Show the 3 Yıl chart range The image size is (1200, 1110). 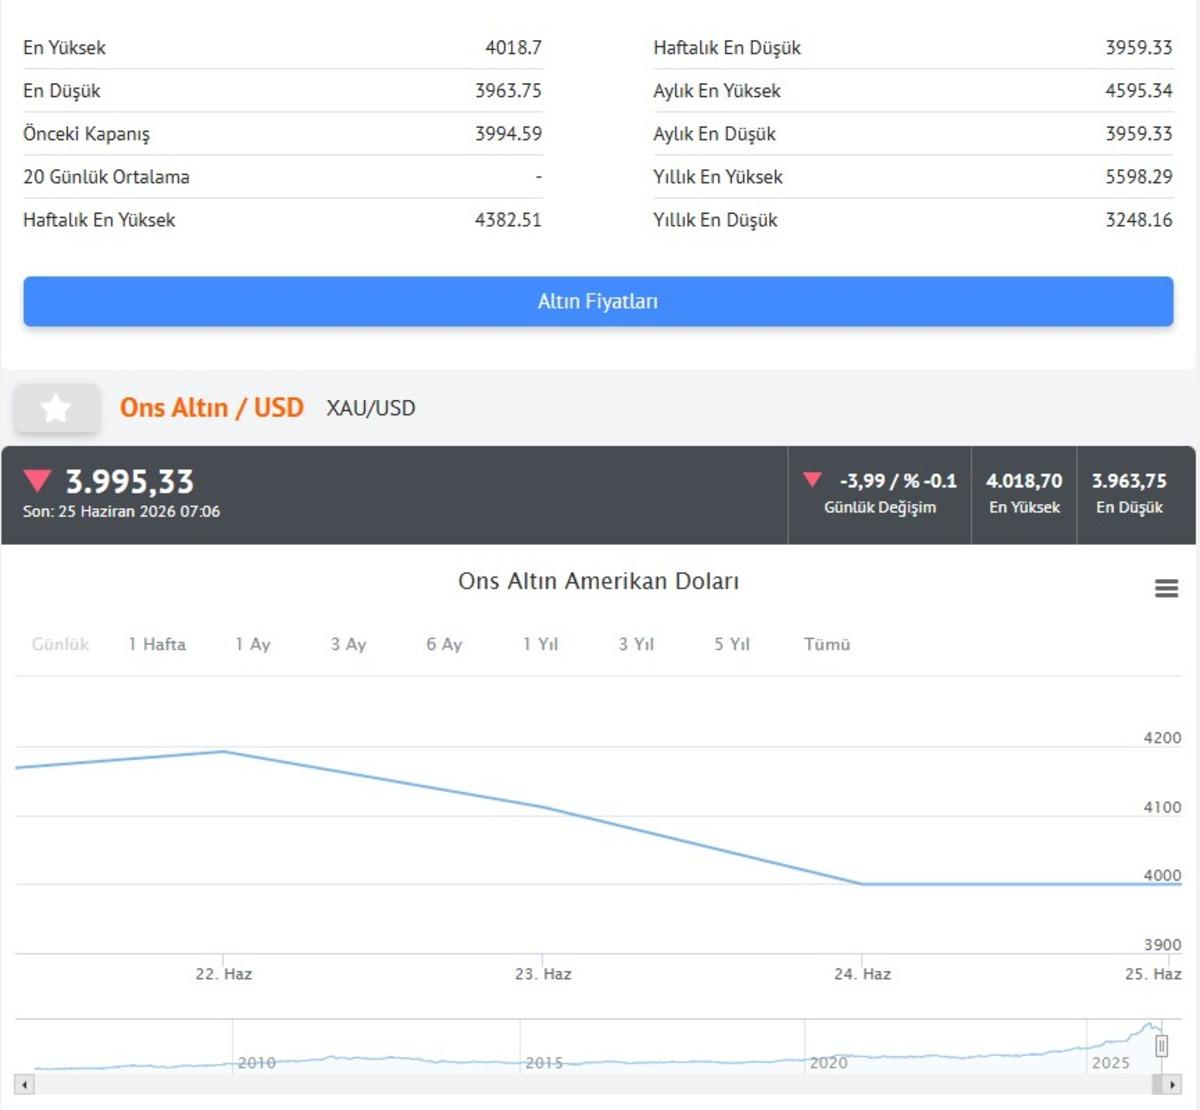point(636,644)
